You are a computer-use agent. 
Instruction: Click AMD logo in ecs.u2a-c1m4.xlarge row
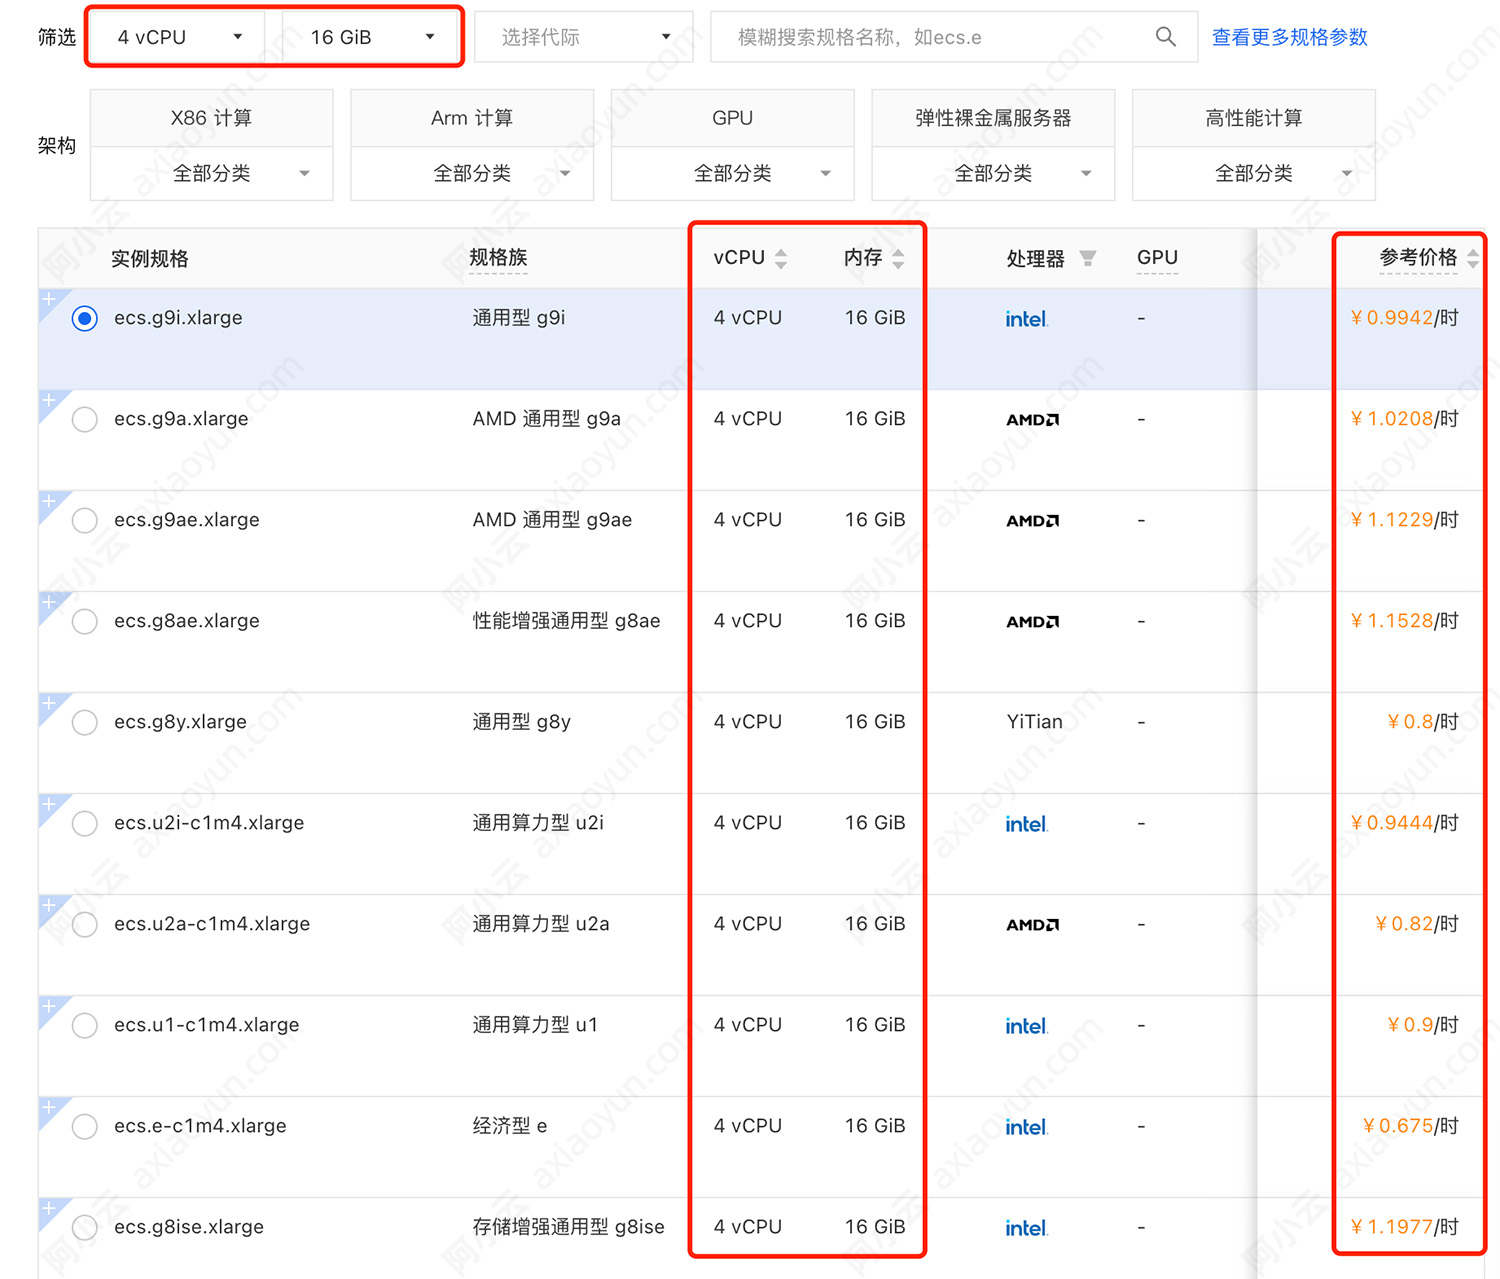1033,925
